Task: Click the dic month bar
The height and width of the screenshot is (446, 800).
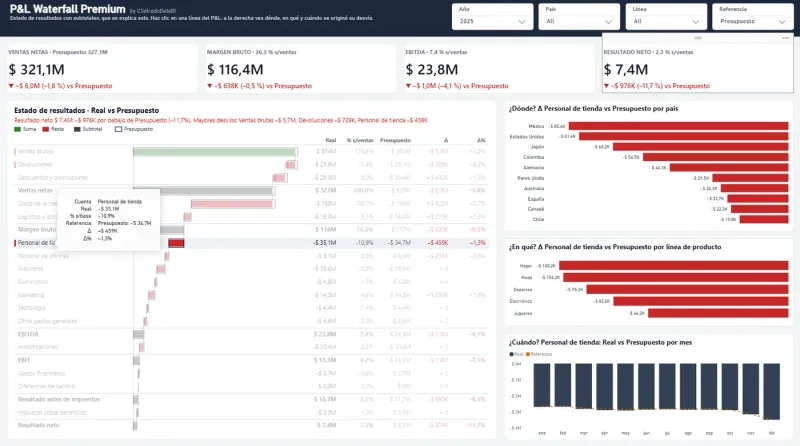Action: click(771, 391)
